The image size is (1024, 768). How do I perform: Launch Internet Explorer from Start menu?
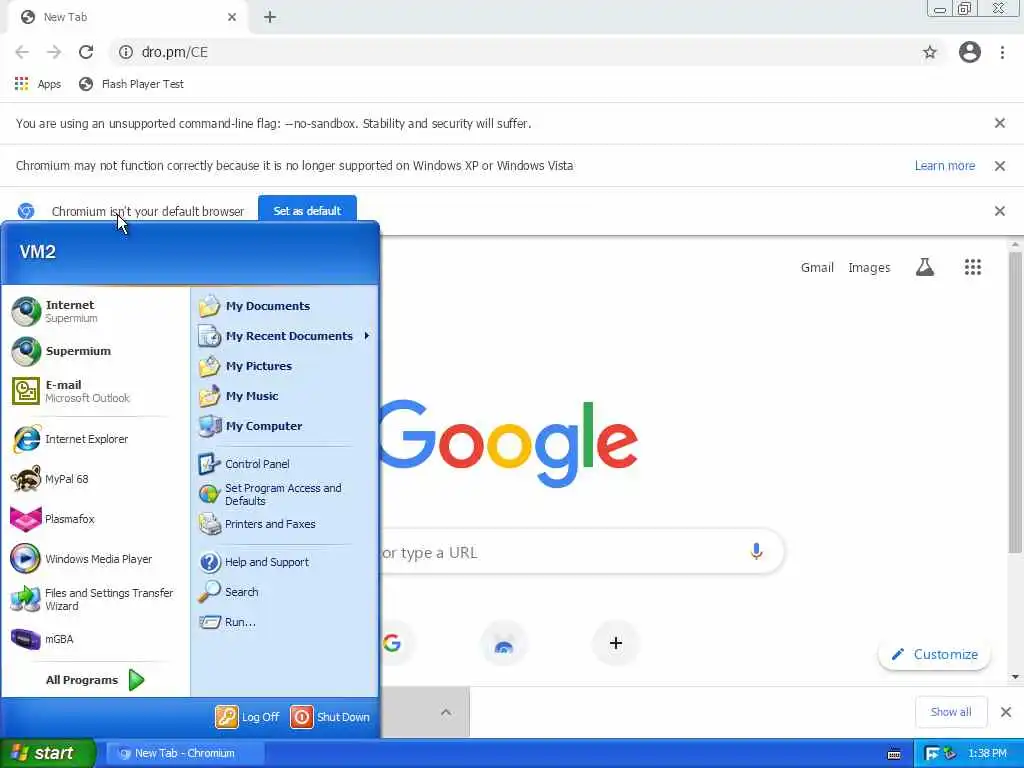[x=95, y=439]
